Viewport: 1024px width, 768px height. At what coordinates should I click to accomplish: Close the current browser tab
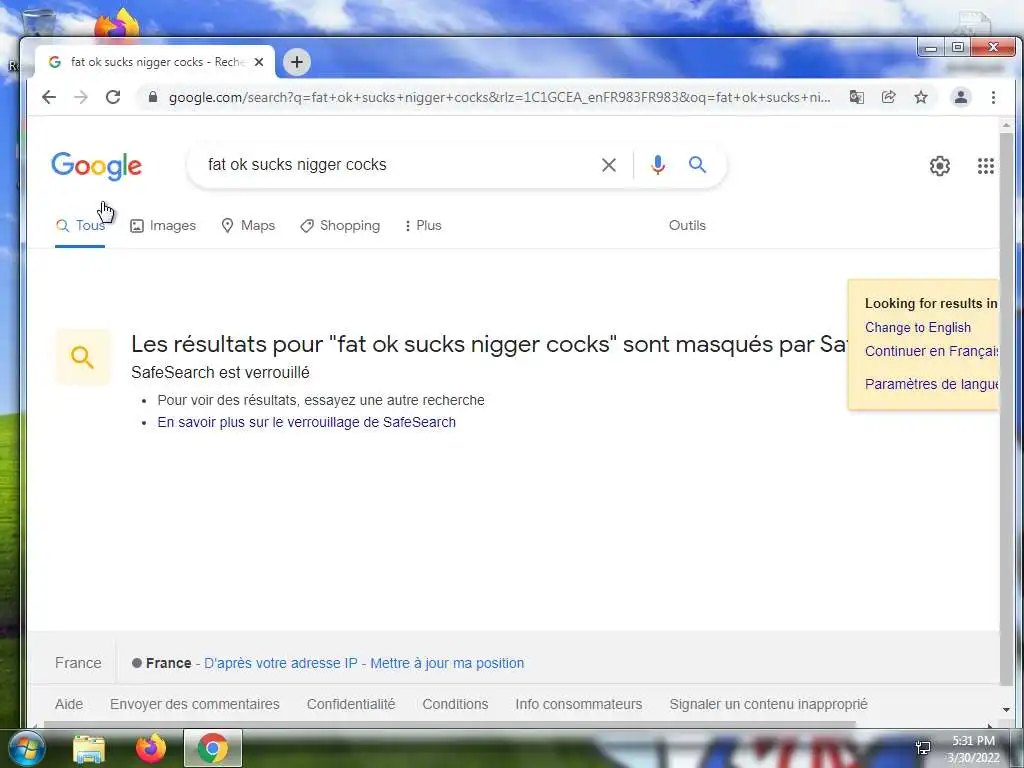click(x=259, y=62)
